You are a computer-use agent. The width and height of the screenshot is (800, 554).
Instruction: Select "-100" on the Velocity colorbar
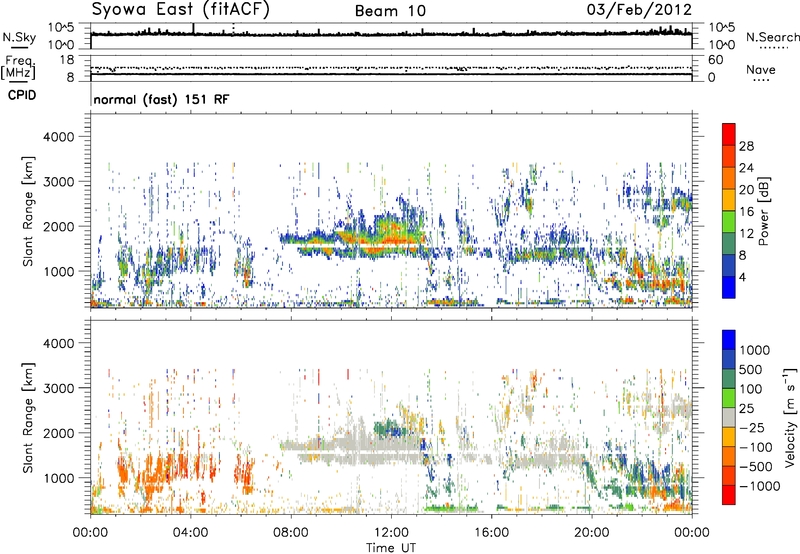click(756, 447)
